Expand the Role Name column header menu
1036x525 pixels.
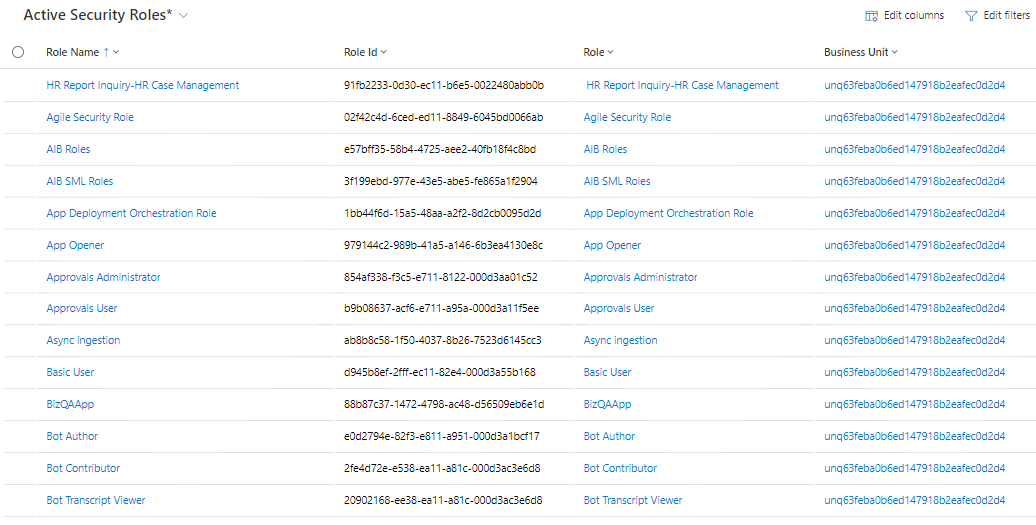pos(117,52)
